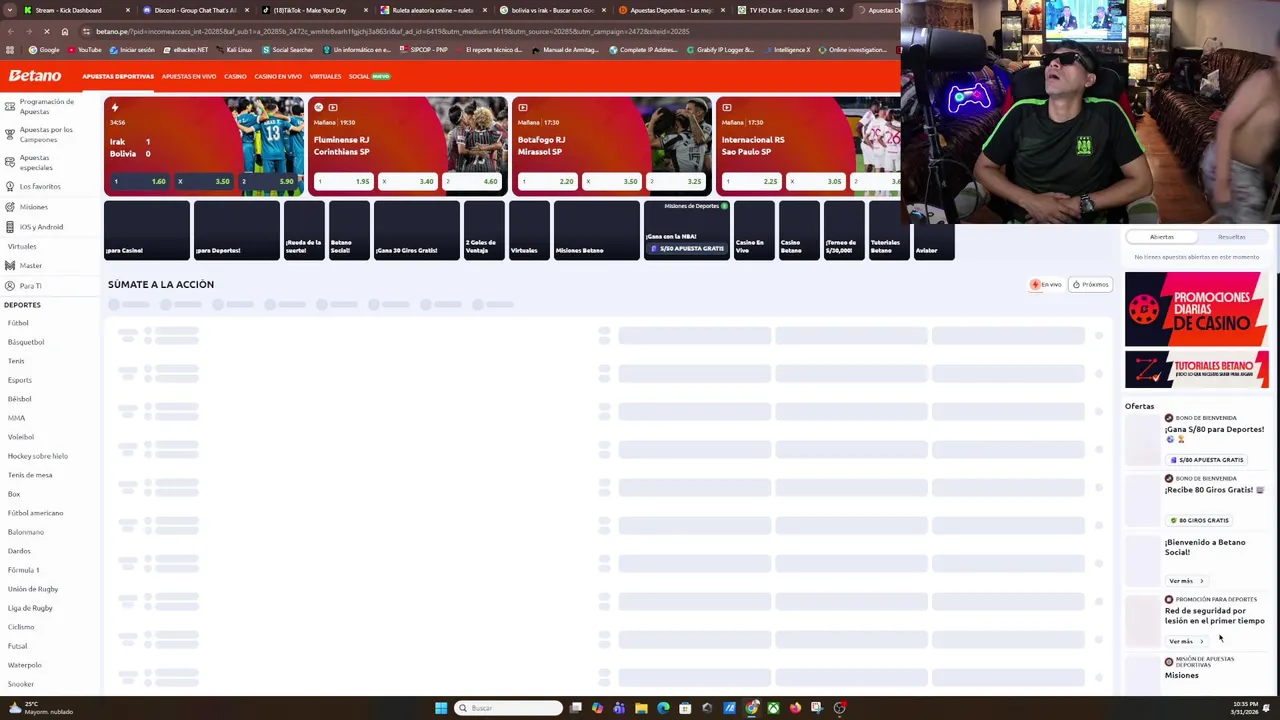Expand Ver más under Bienvenido a Betano Social
This screenshot has height=720, width=1280.
click(1185, 581)
